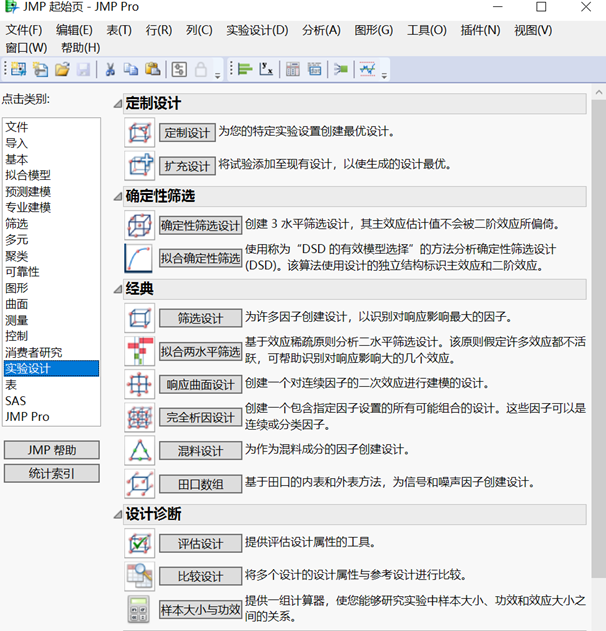Open the 实验设计(D) menu

pyautogui.click(x=257, y=30)
